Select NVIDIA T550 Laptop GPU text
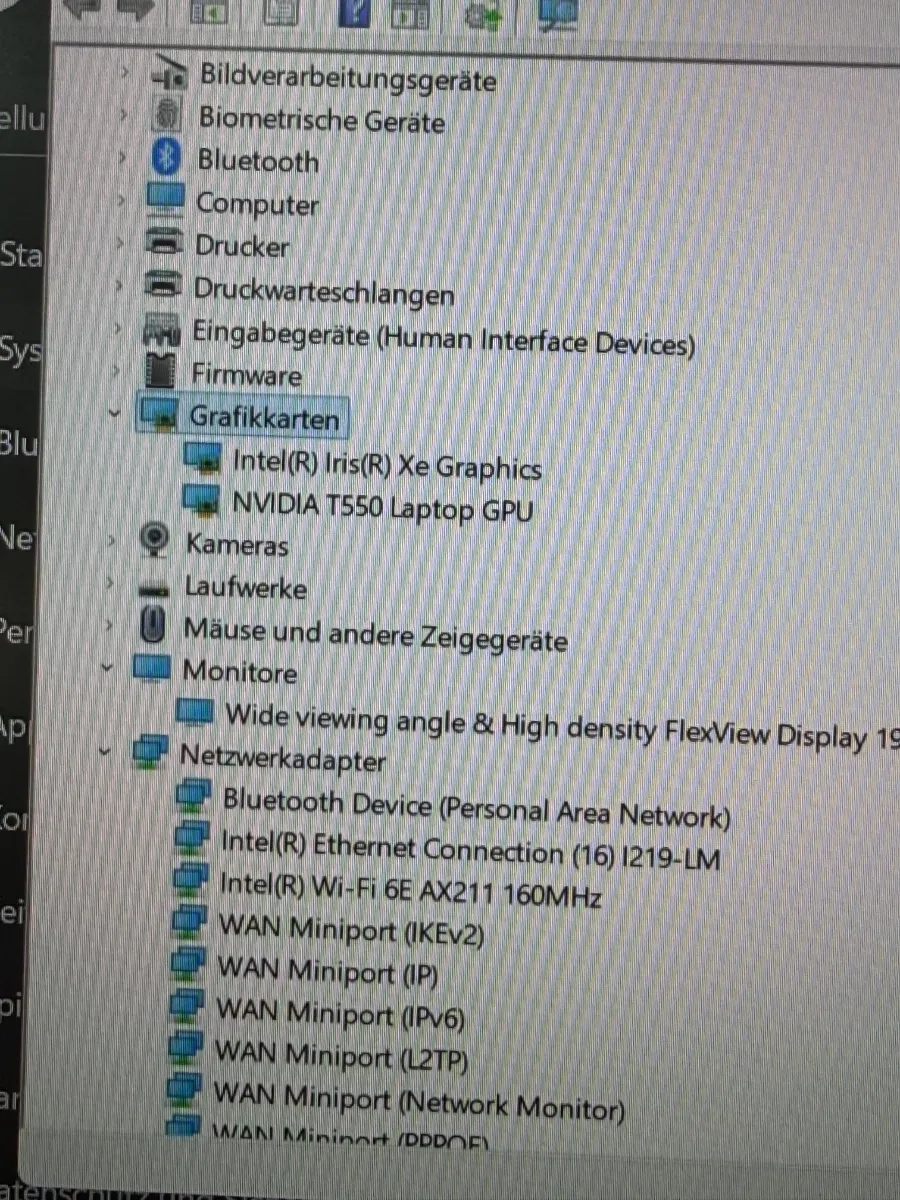The width and height of the screenshot is (900, 1200). tap(382, 507)
